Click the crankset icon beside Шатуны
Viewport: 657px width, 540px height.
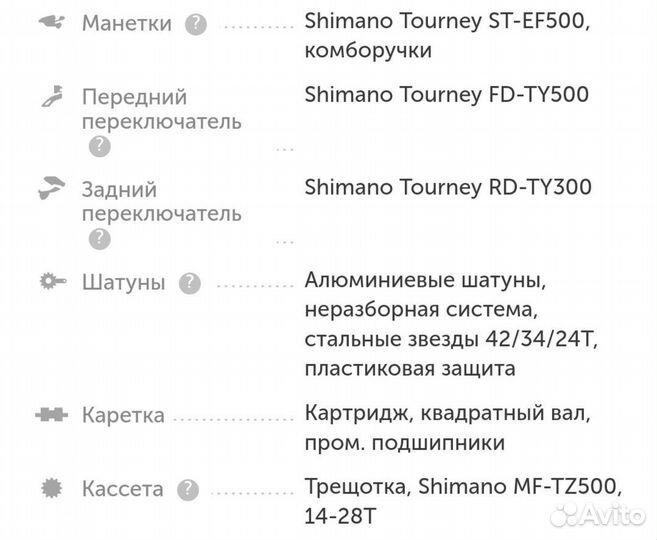point(49,282)
